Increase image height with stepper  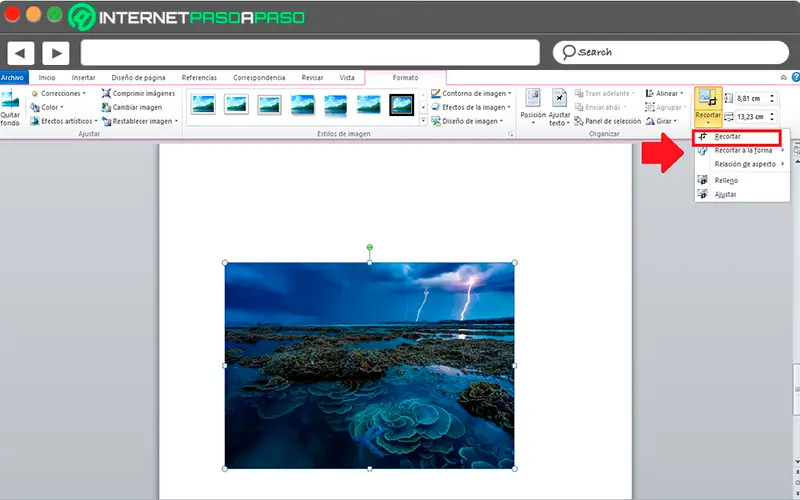(772, 95)
